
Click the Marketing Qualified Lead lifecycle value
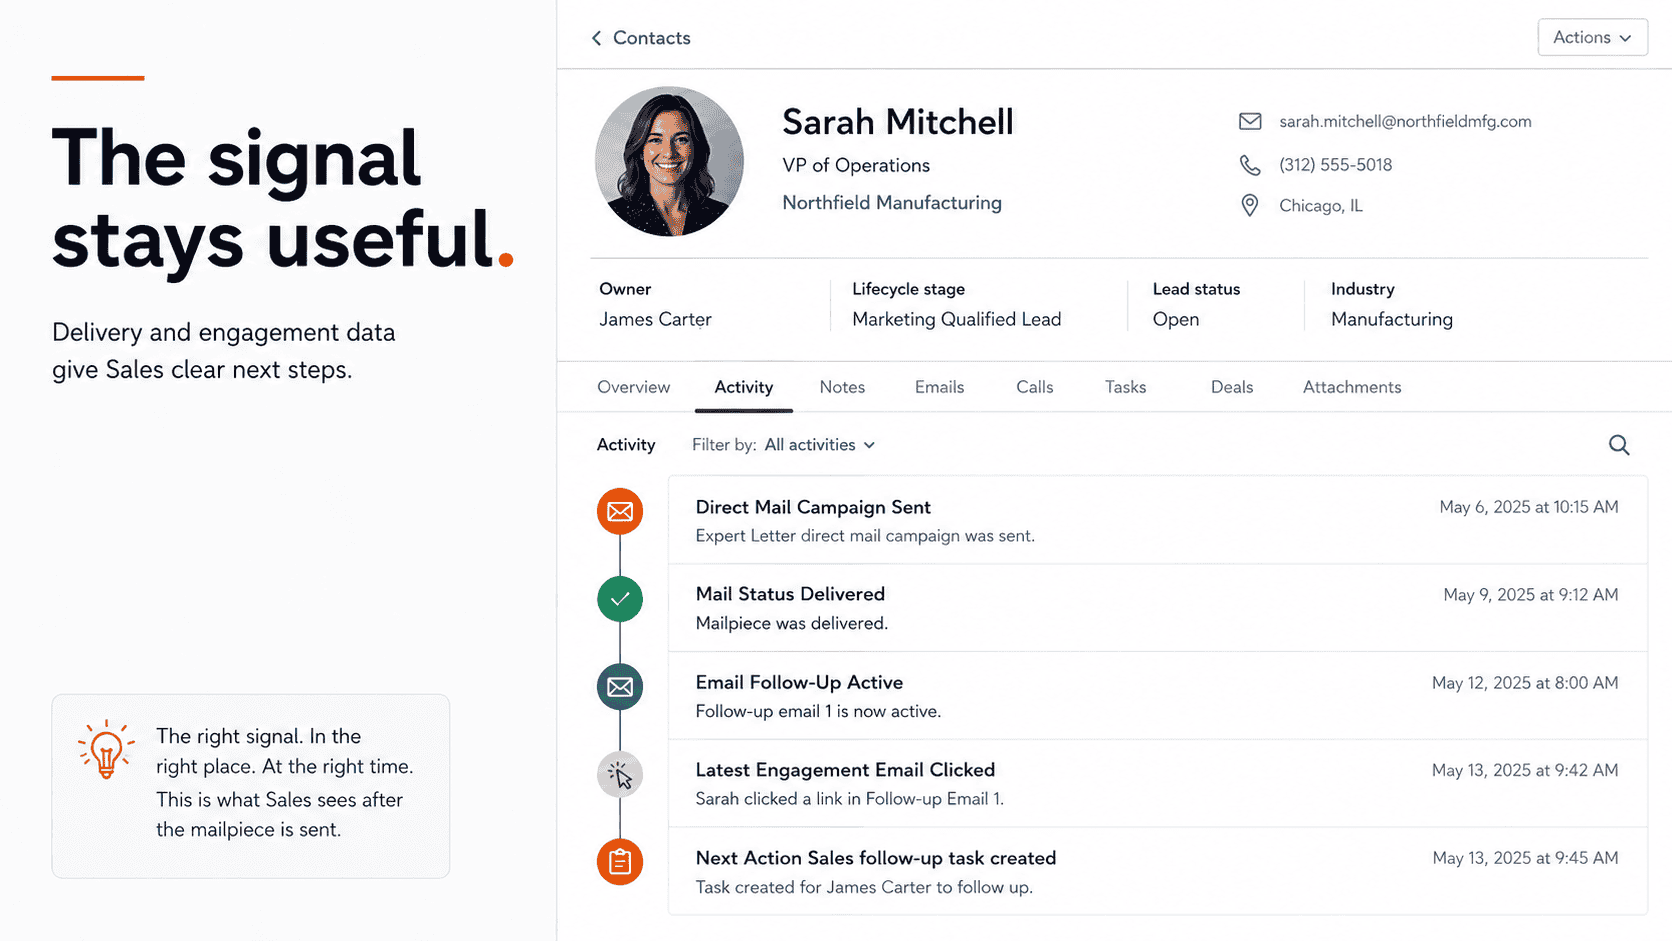pyautogui.click(x=956, y=320)
